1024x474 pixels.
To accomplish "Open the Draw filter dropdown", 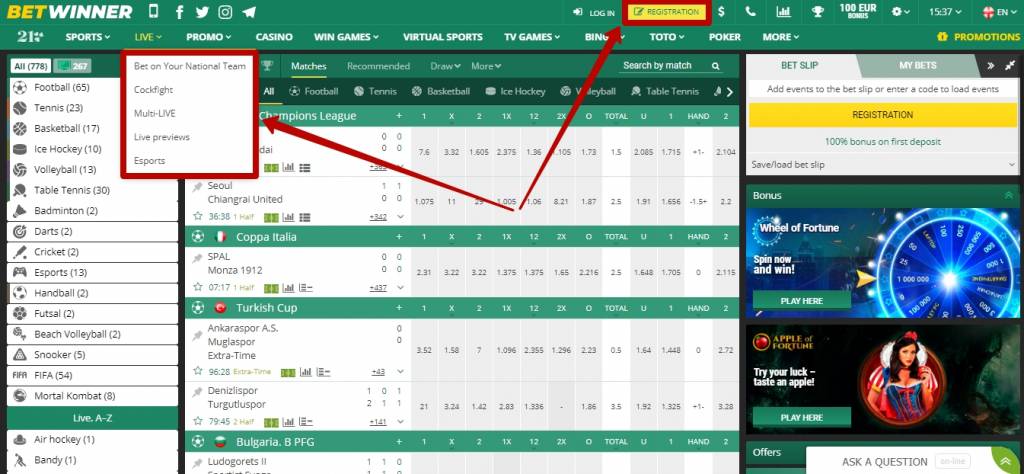I will coord(445,66).
